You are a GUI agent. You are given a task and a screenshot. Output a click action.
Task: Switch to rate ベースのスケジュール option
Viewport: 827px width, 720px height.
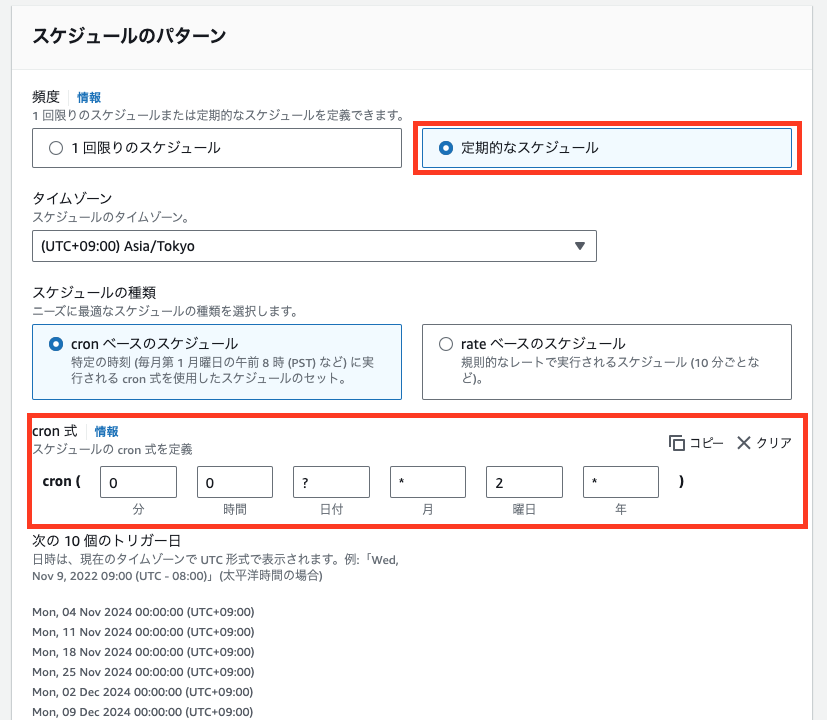pos(446,344)
